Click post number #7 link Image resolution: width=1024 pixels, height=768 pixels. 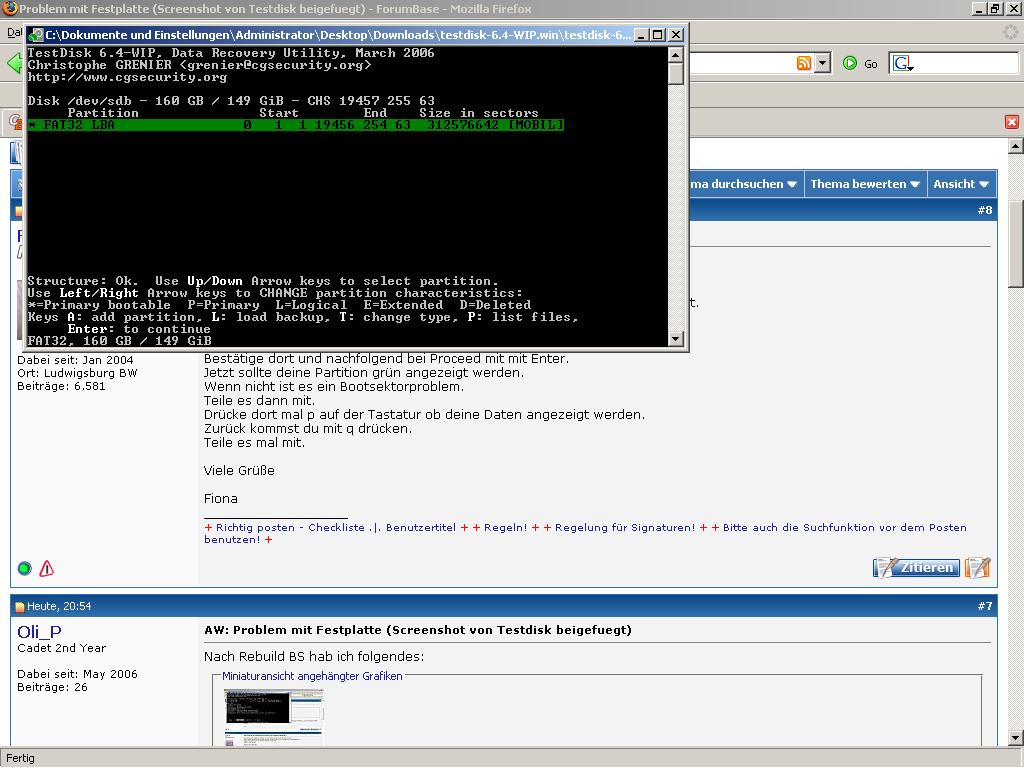(x=985, y=606)
